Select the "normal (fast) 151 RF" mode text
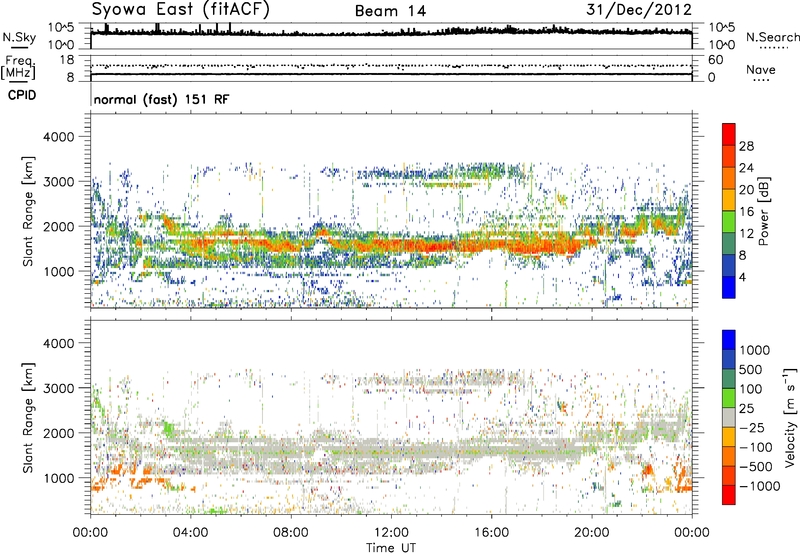Image resolution: width=800 pixels, height=554 pixels. click(x=161, y=99)
